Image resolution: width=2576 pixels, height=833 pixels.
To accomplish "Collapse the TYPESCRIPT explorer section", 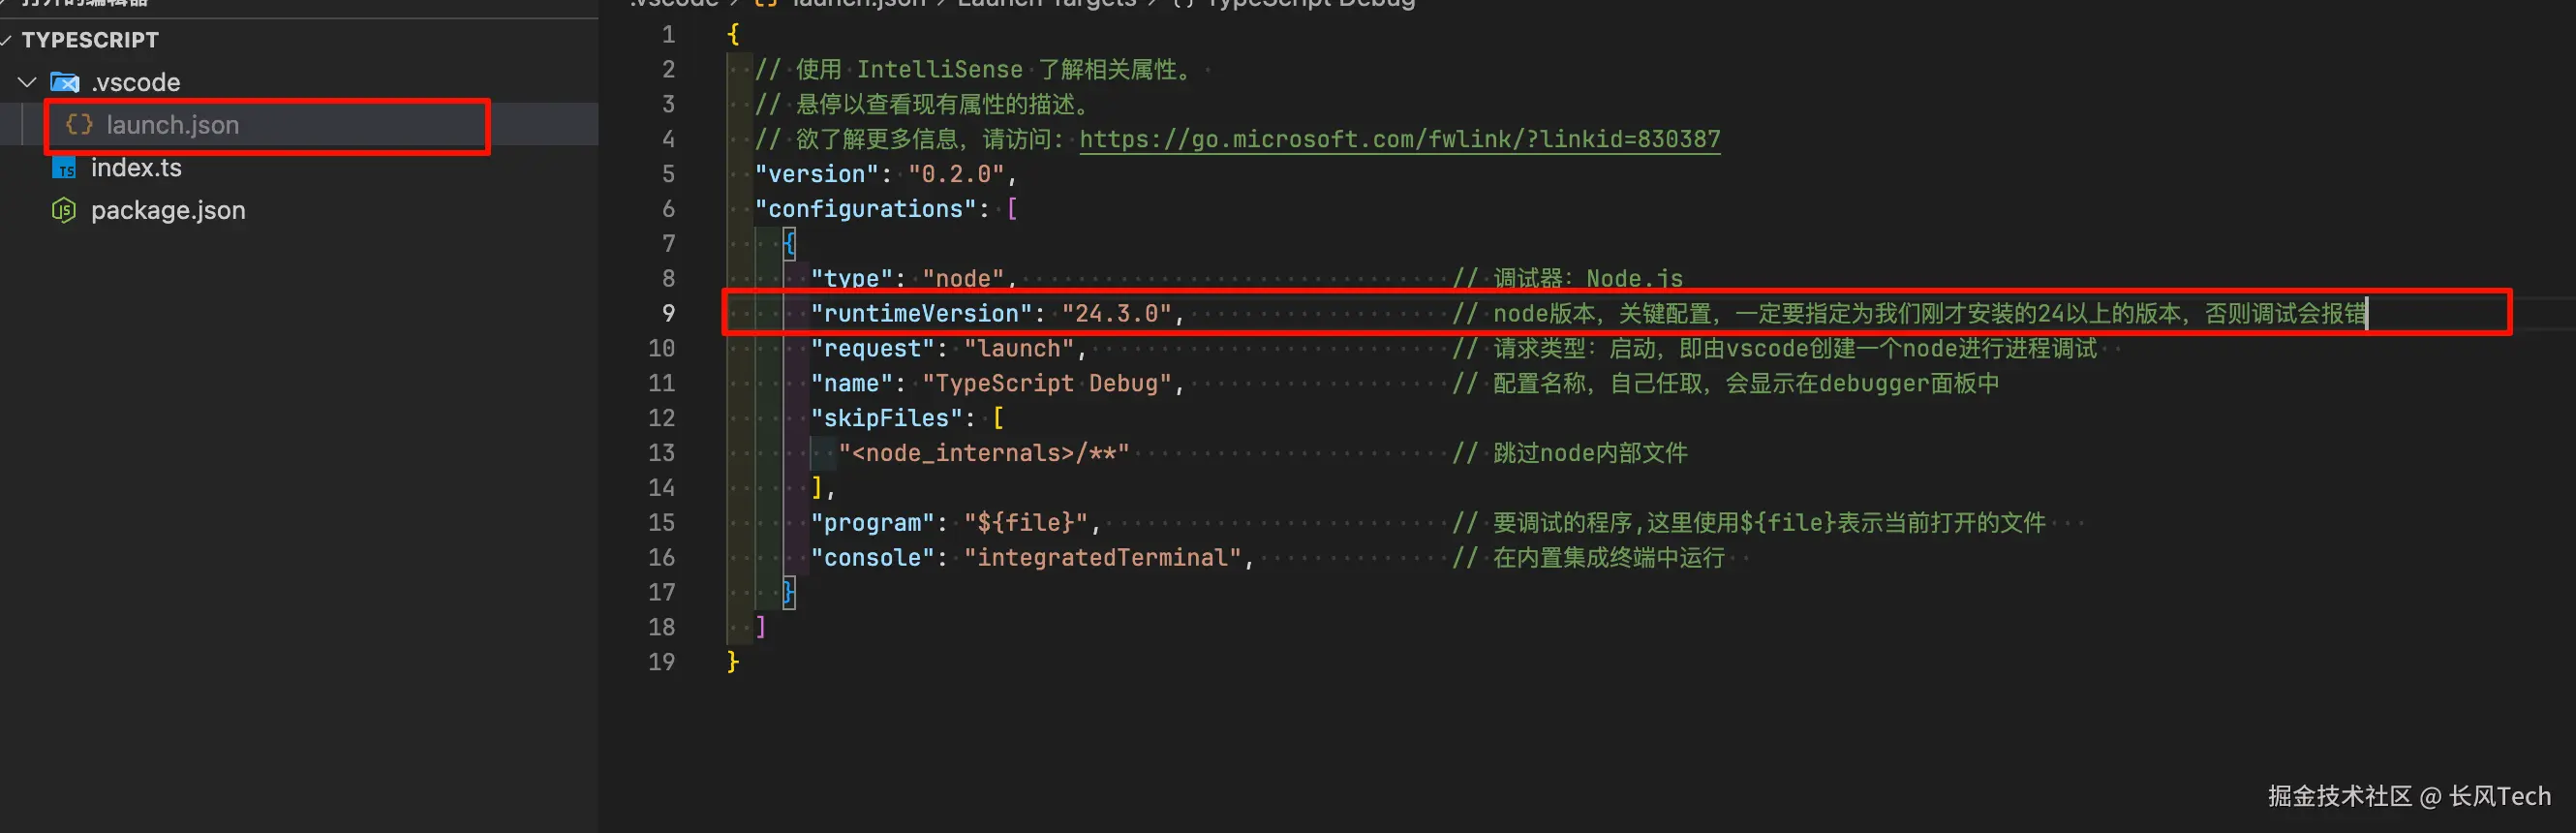I will pos(7,40).
